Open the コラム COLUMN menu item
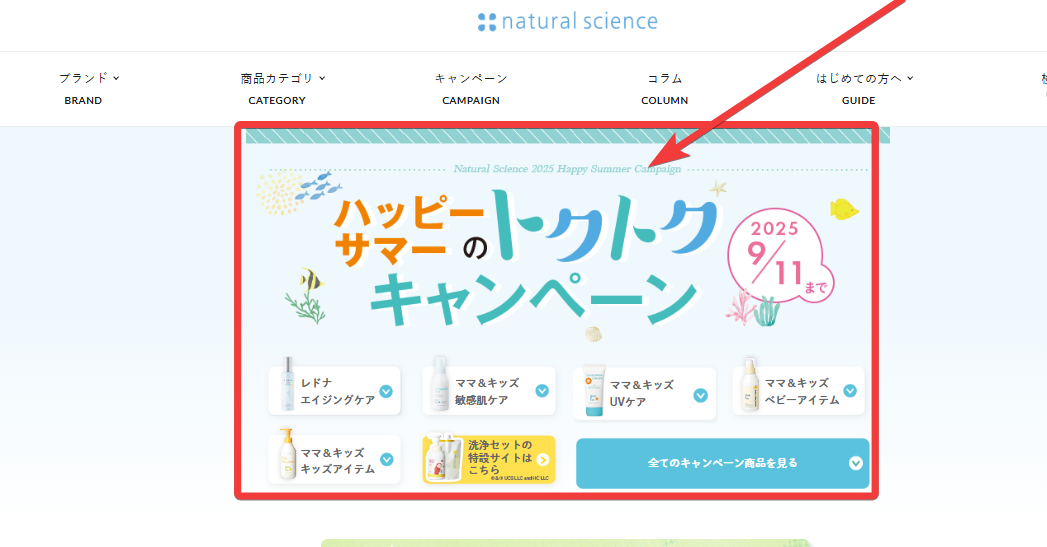1047x547 pixels. pos(664,89)
